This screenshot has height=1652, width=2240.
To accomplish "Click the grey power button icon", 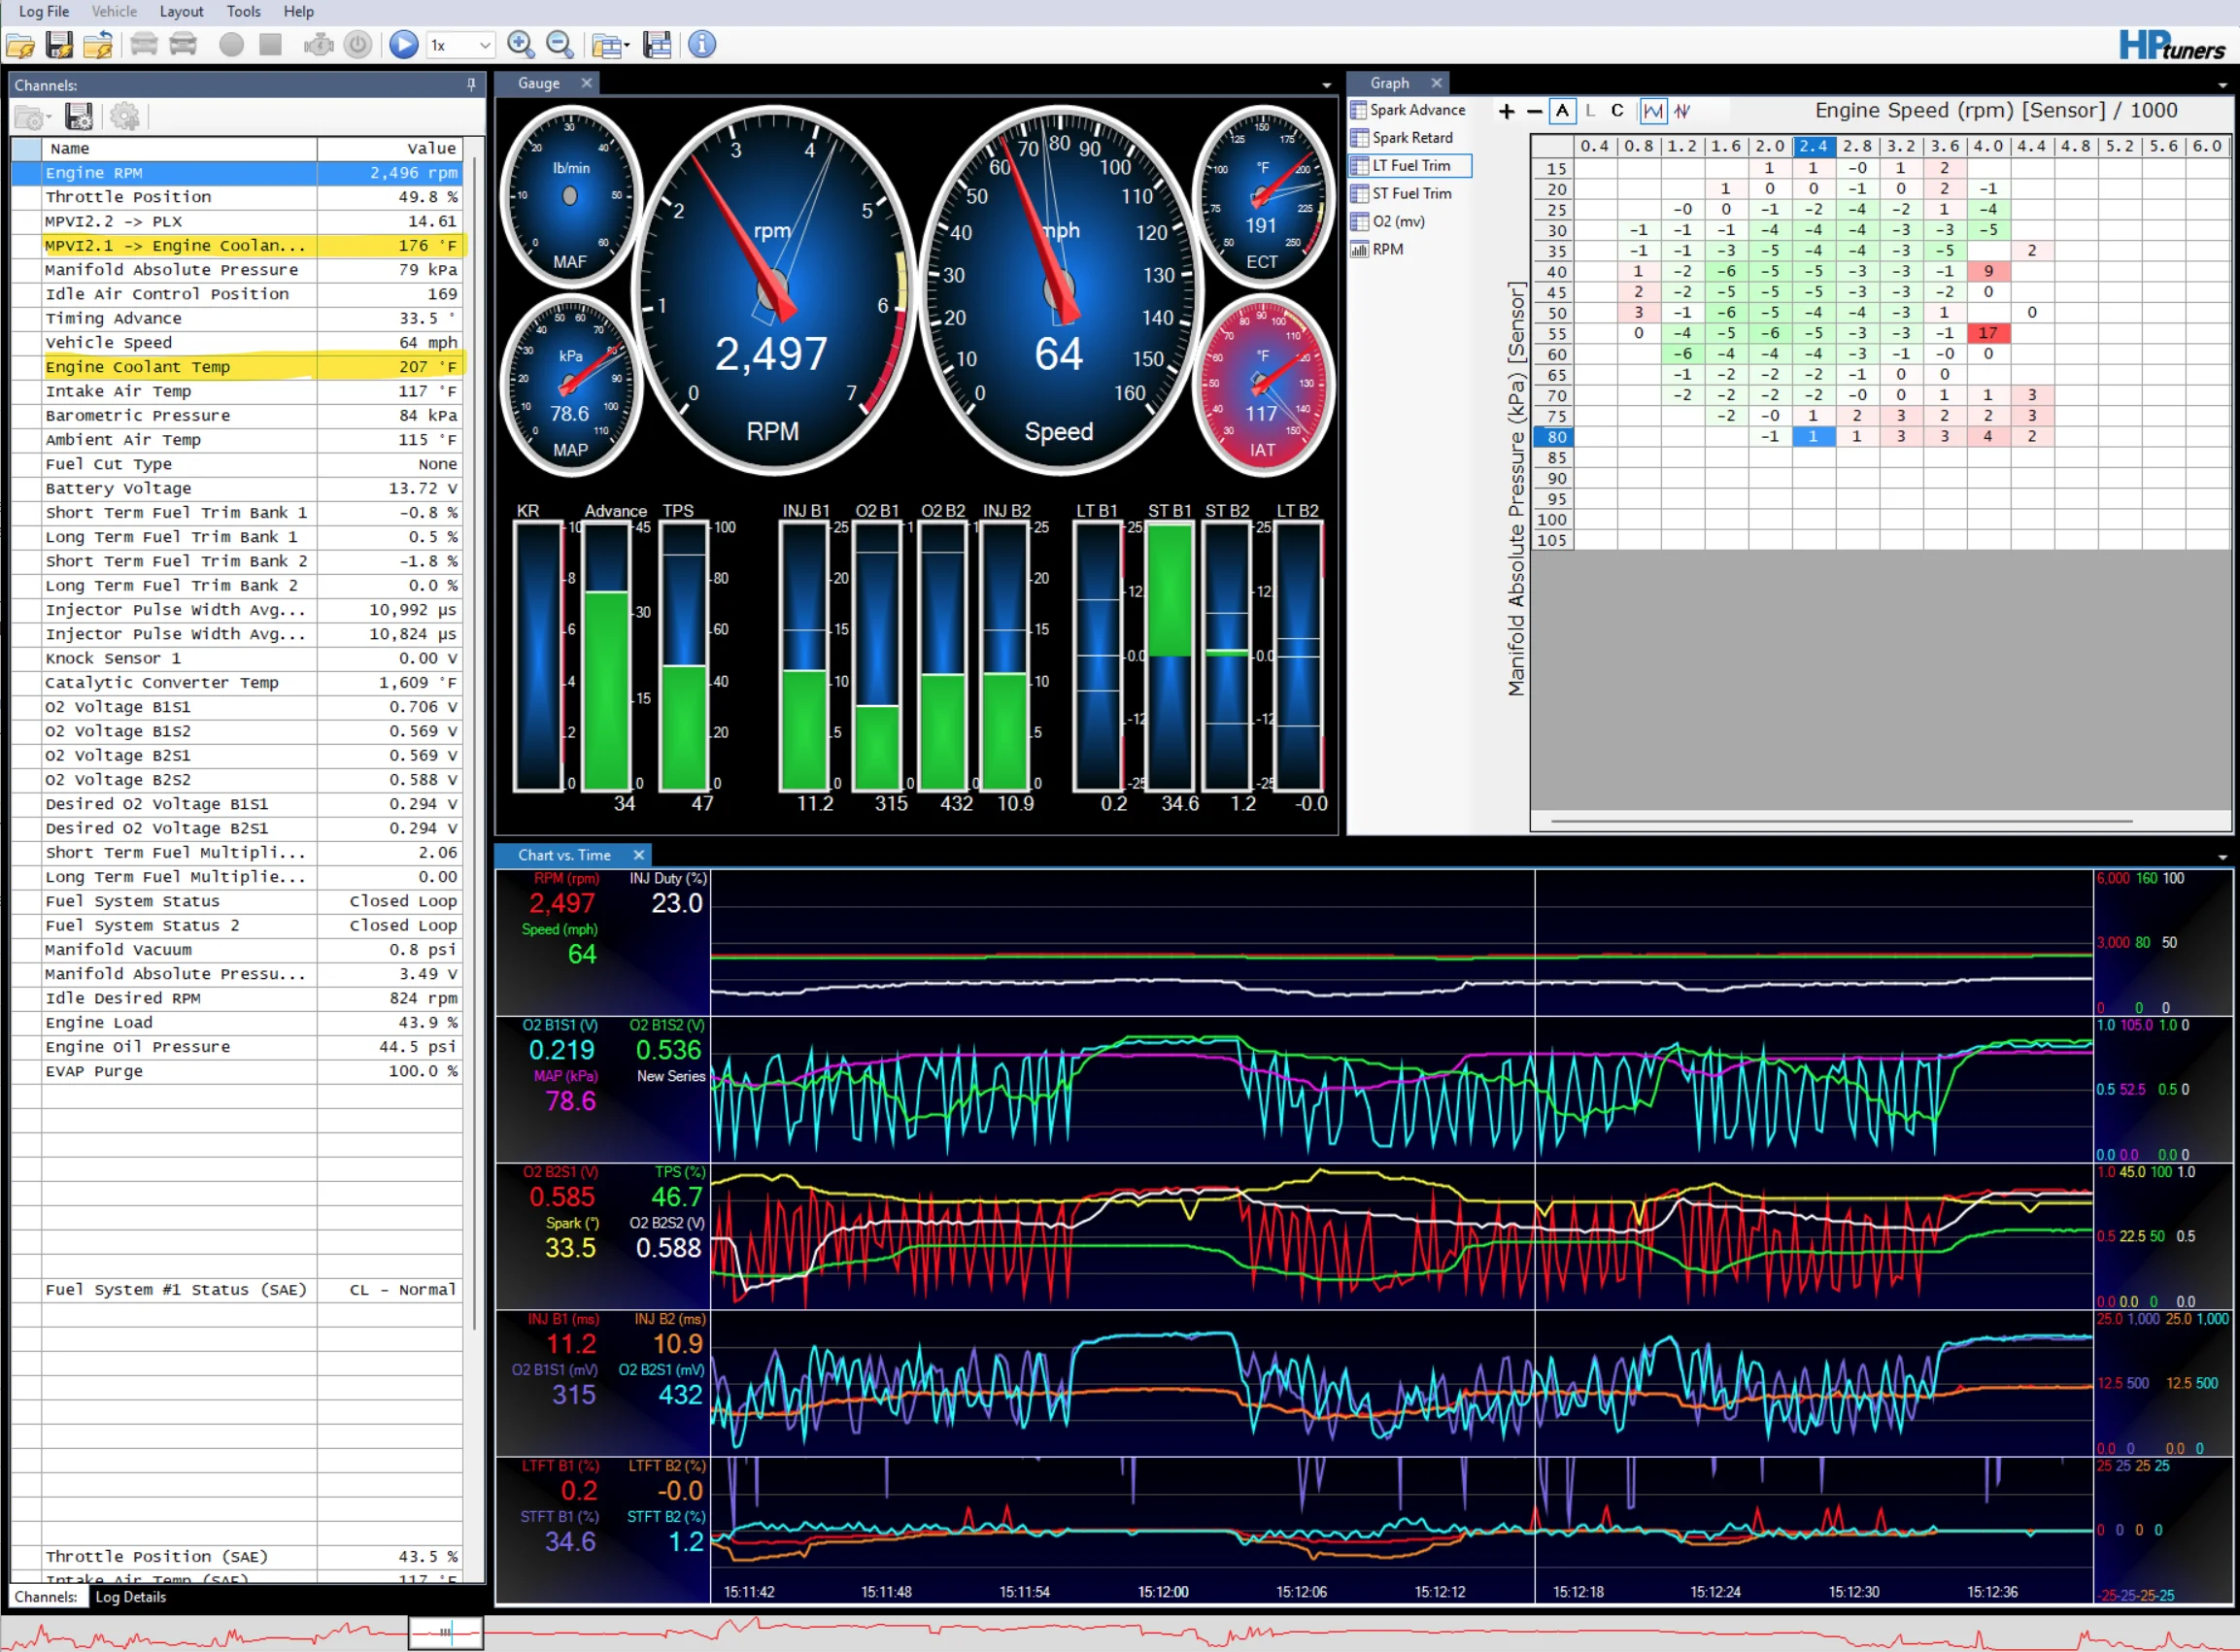I will [x=358, y=45].
